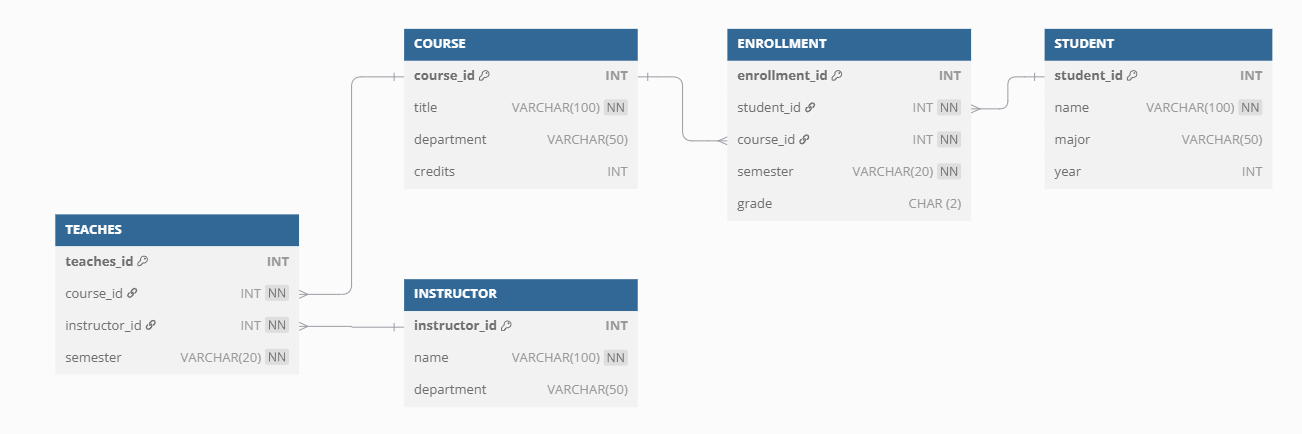The width and height of the screenshot is (1302, 434).
Task: Click the key icon next to teaches_id
Action: point(143,262)
